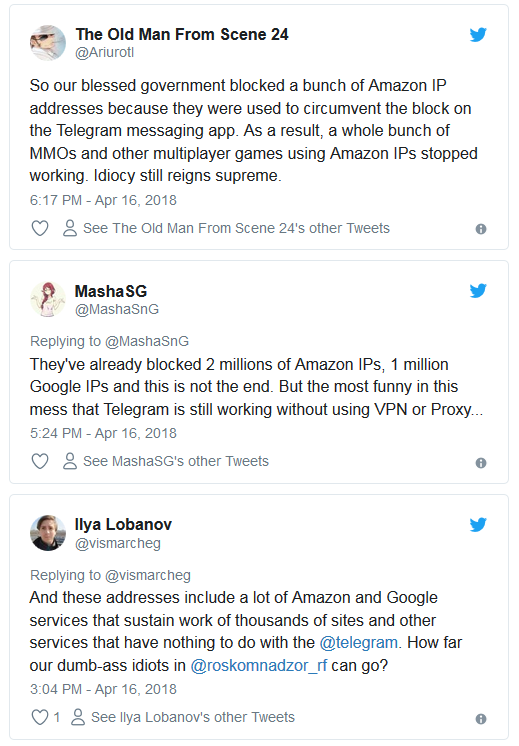Click the @Ariurotl handle
The height and width of the screenshot is (746, 519).
[105, 52]
